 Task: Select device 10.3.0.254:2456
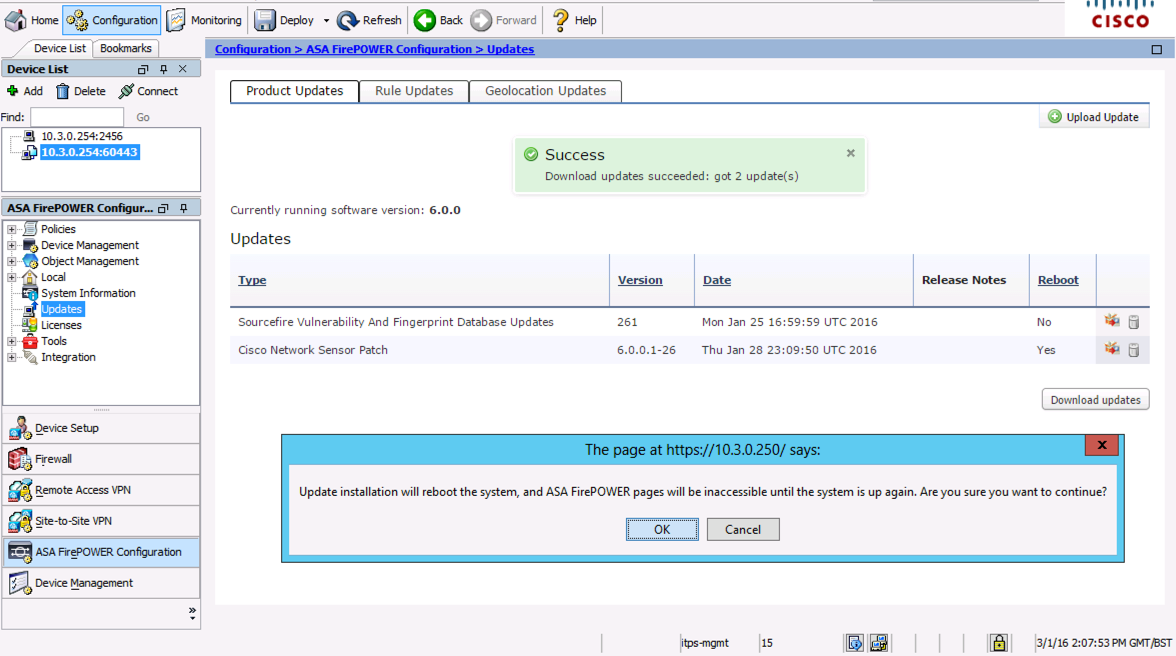(x=82, y=136)
